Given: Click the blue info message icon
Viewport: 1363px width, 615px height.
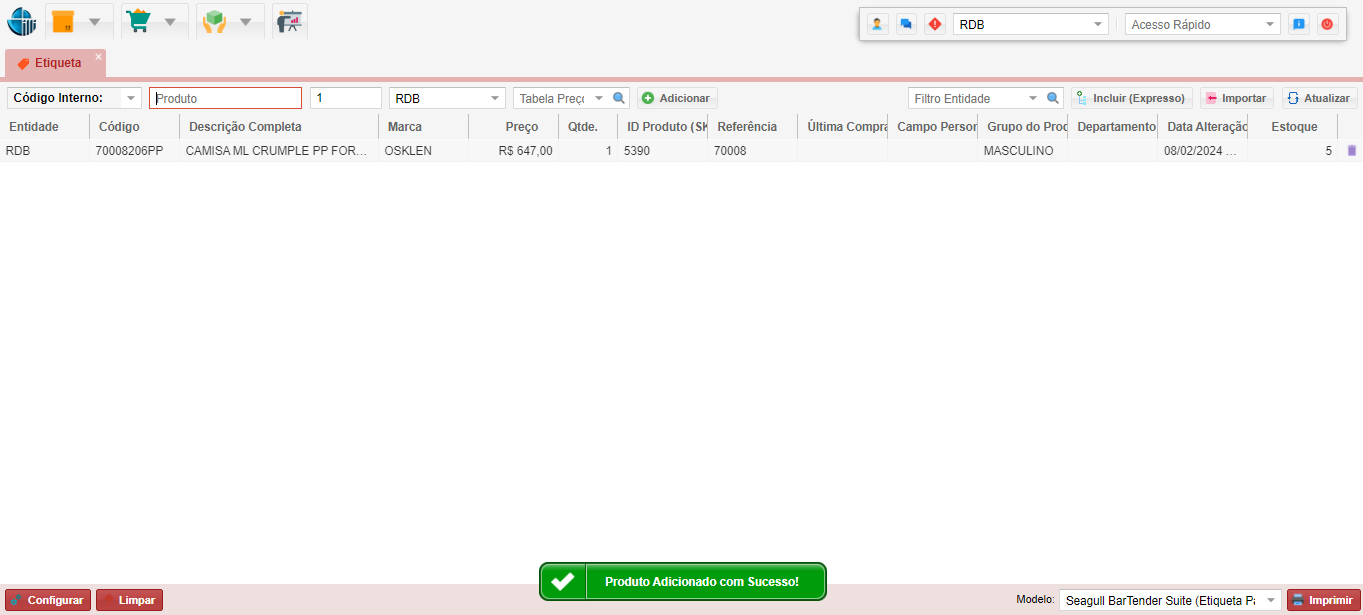Looking at the screenshot, I should [1299, 24].
